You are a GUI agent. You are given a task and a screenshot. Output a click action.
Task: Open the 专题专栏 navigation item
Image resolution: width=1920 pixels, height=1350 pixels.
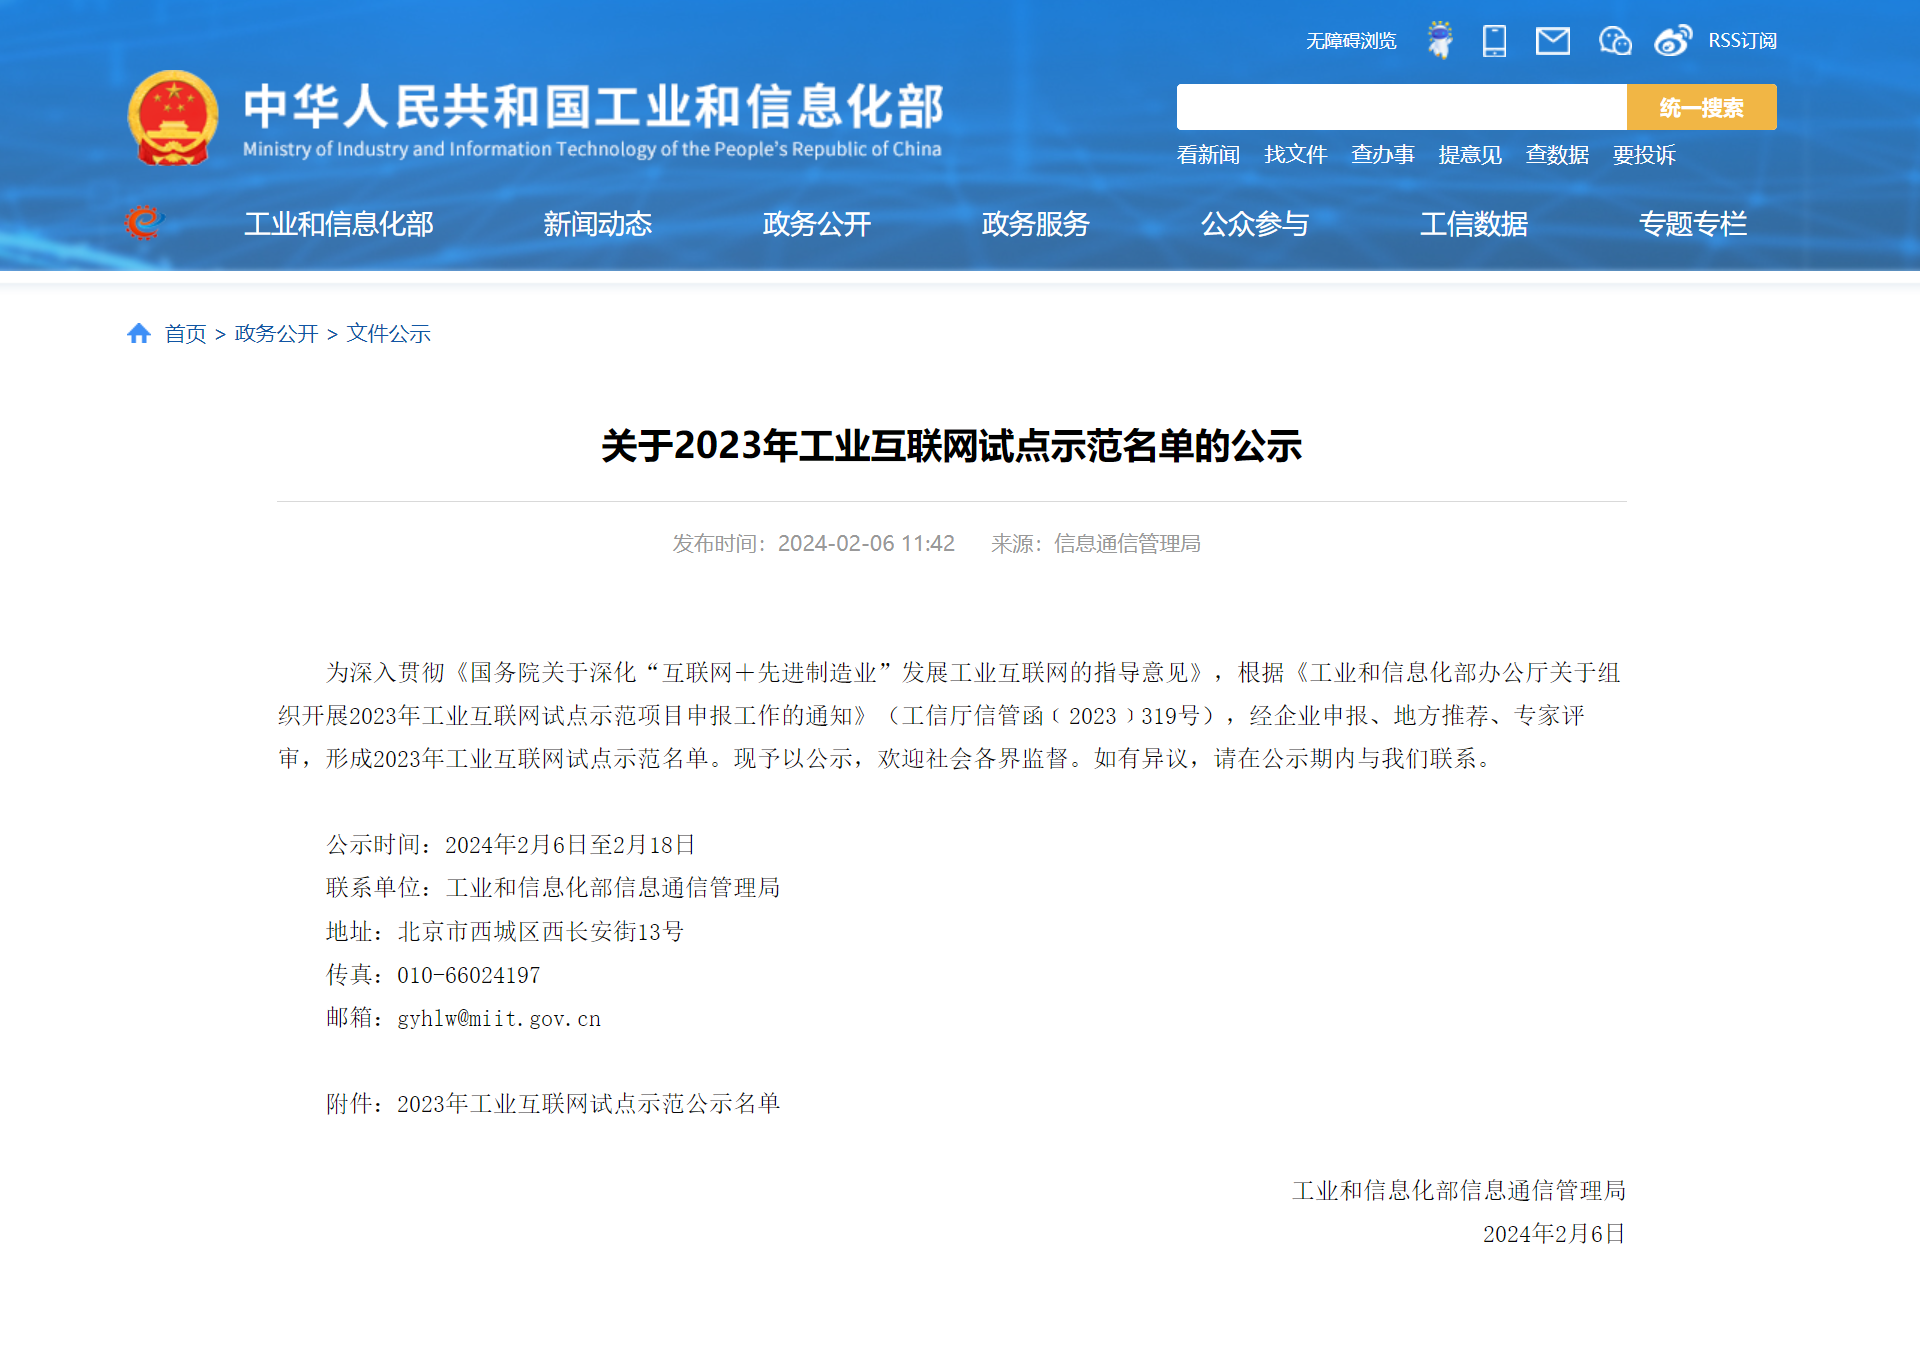point(1692,224)
